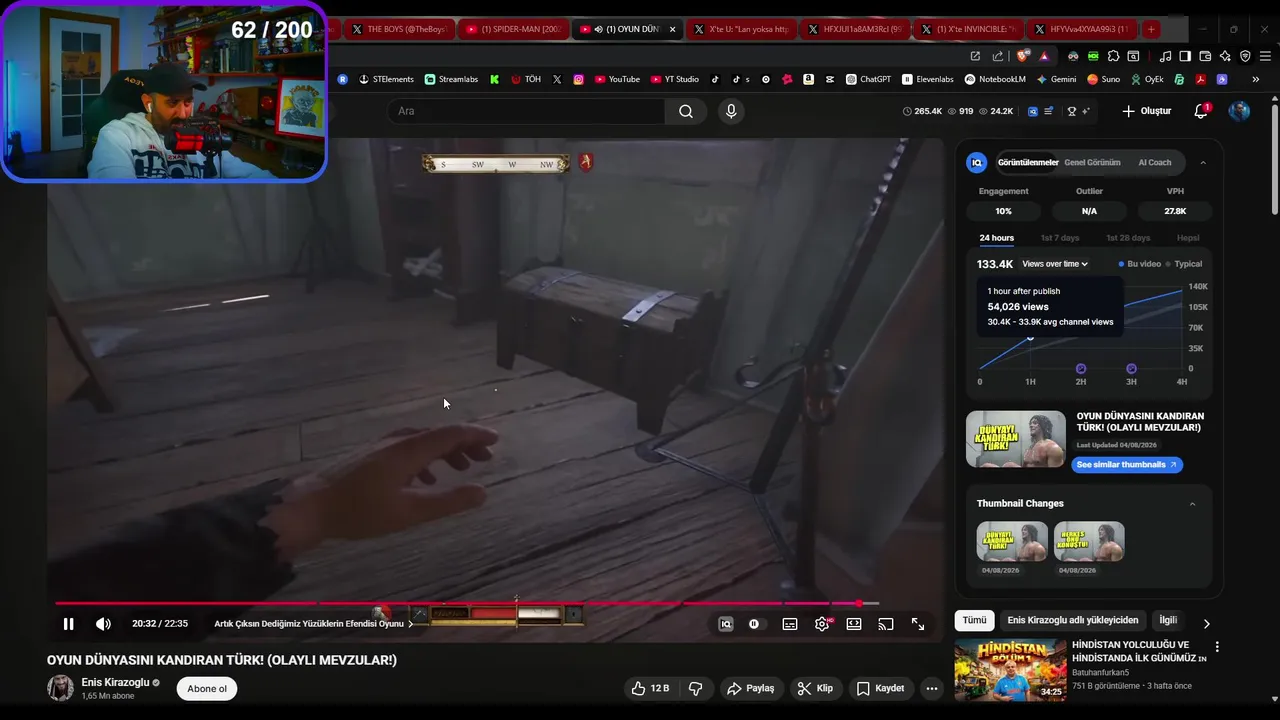Open the account avatar menu
The width and height of the screenshot is (1280, 720).
(1239, 111)
